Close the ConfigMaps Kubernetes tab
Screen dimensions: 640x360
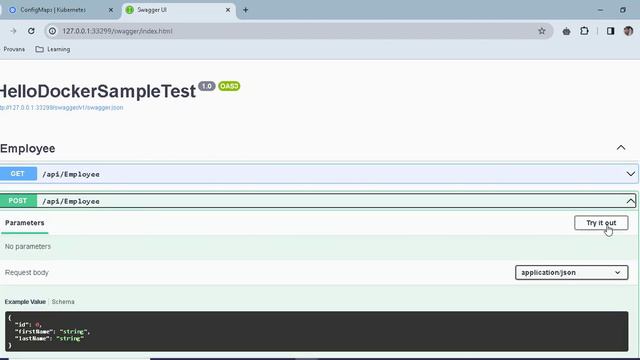point(111,10)
